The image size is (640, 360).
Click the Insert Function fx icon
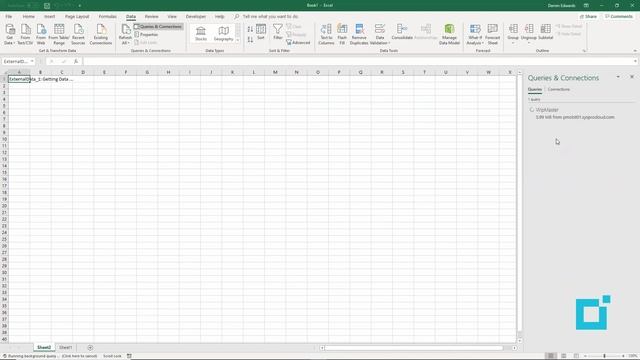[x=76, y=61]
